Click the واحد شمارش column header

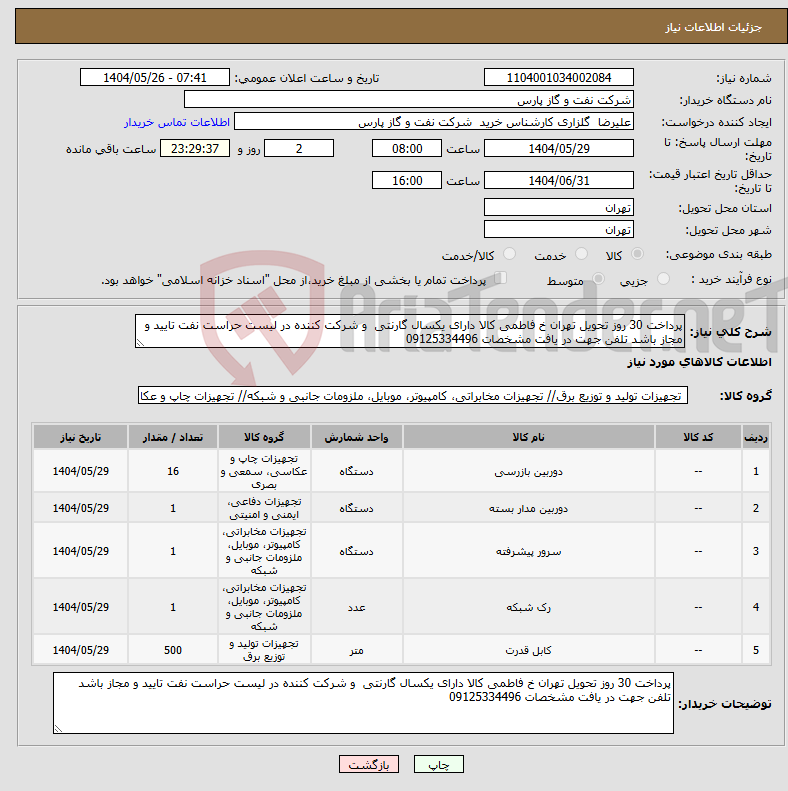[x=356, y=437]
